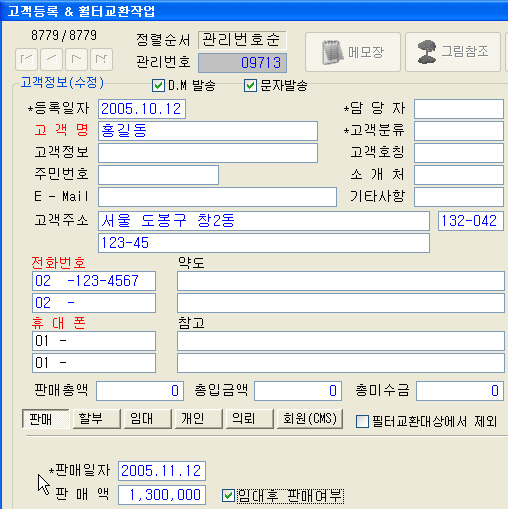Click the 고객명 field containing 홍길동

pyautogui.click(x=208, y=131)
